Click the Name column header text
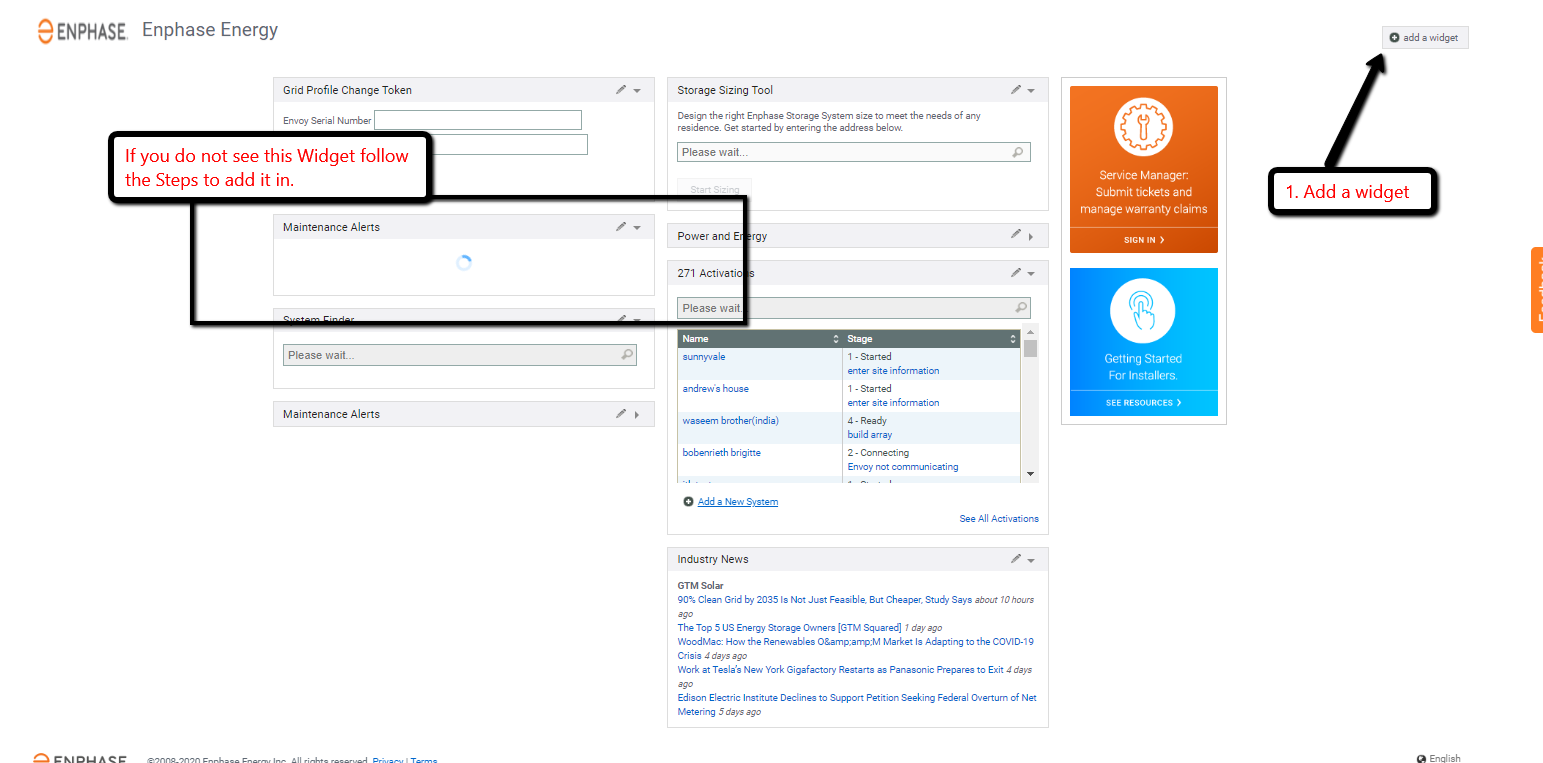Image resolution: width=1543 pixels, height=763 pixels. 695,339
